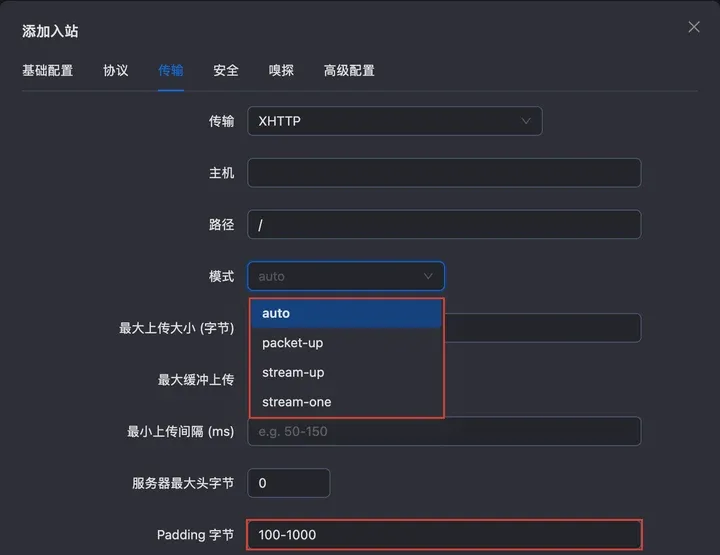The height and width of the screenshot is (555, 720).
Task: Go to the 安全 tab
Action: [226, 70]
